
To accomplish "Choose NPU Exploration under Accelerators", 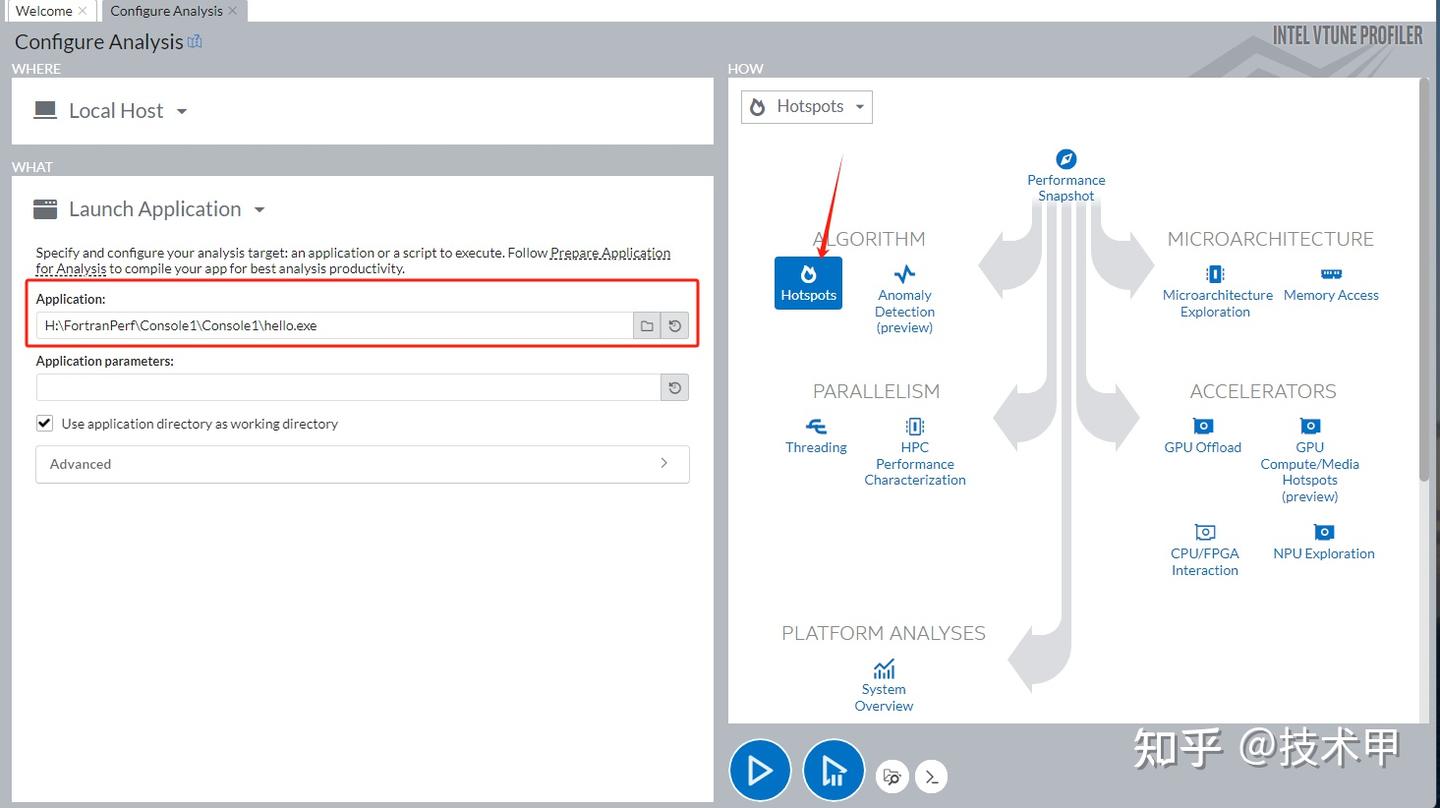I will (1323, 540).
